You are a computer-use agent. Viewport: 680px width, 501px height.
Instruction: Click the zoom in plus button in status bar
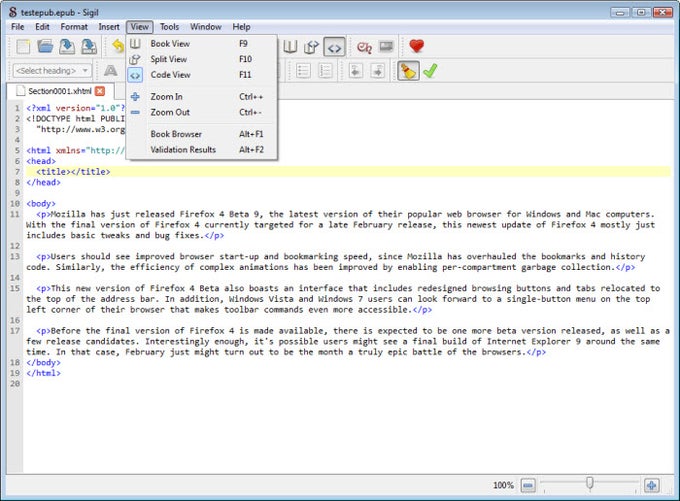[x=651, y=485]
